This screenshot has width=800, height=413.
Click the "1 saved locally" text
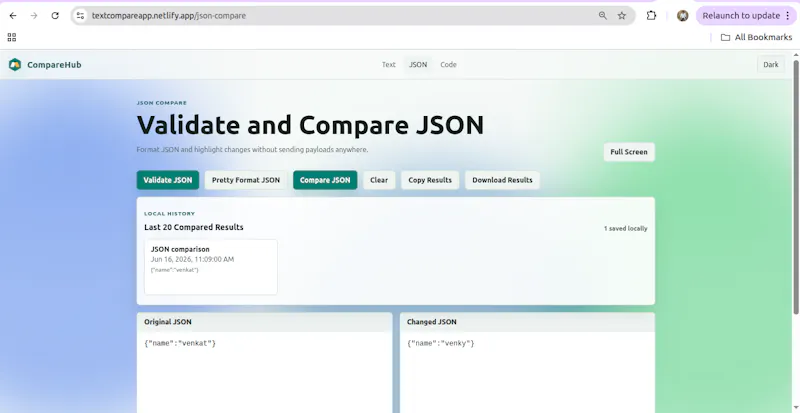(x=626, y=228)
